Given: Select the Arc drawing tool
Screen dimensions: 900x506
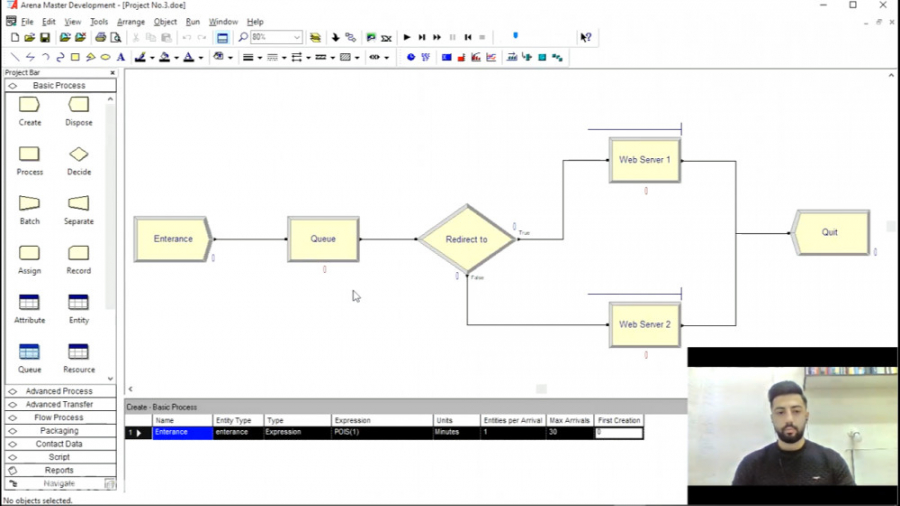Looking at the screenshot, I should (x=45, y=57).
